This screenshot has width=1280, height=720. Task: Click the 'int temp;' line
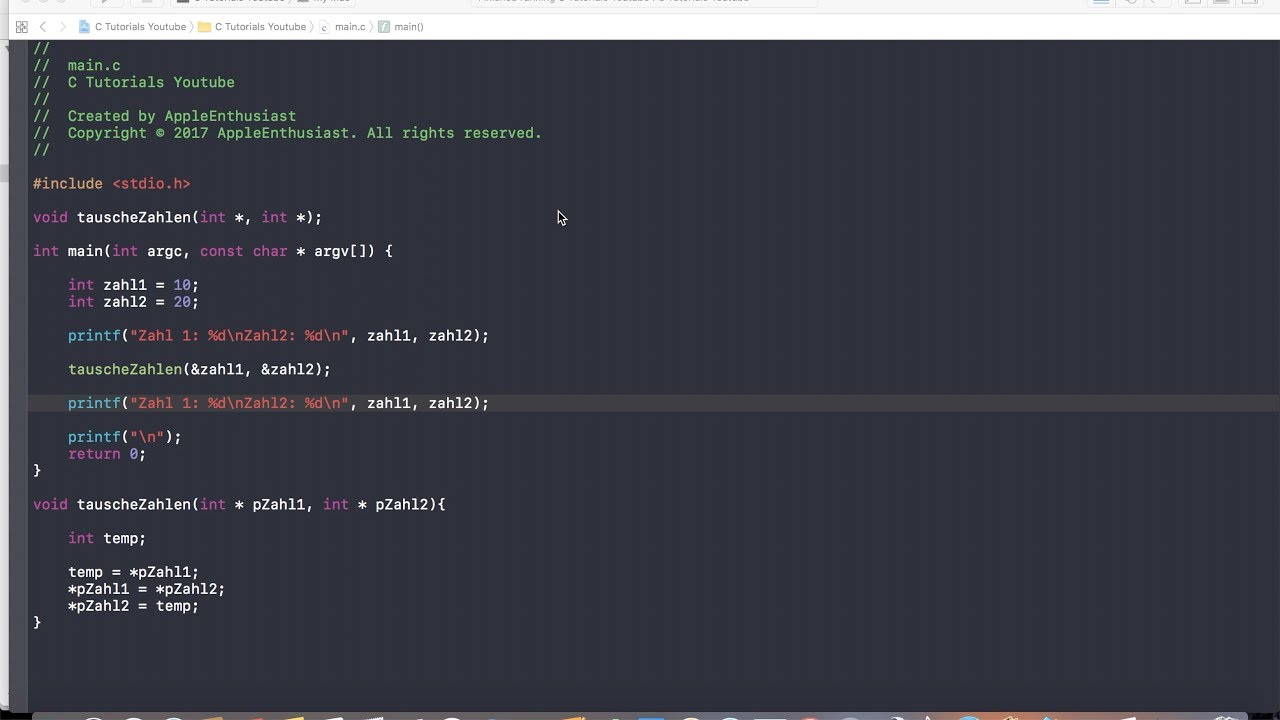point(107,539)
